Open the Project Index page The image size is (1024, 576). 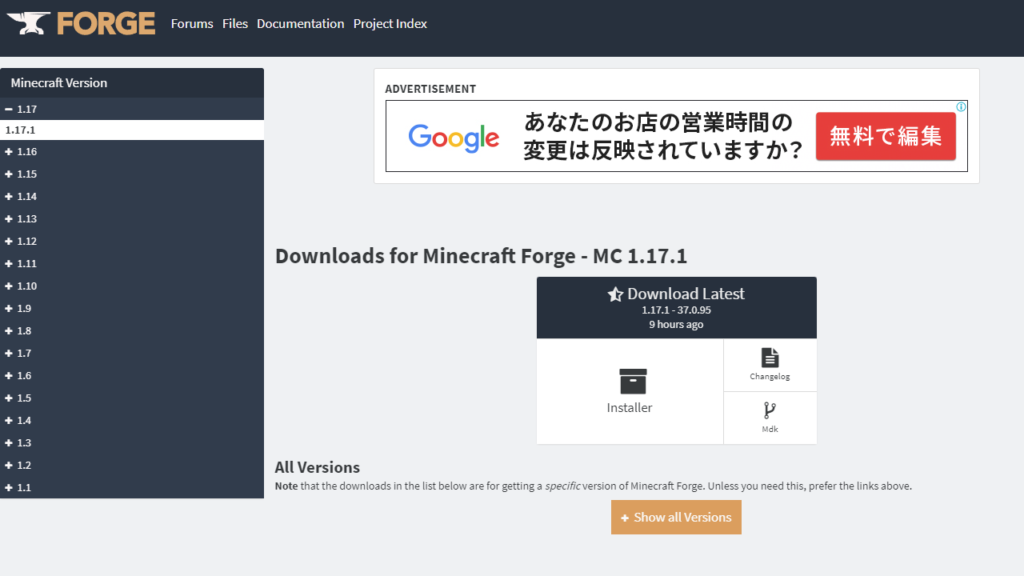390,23
